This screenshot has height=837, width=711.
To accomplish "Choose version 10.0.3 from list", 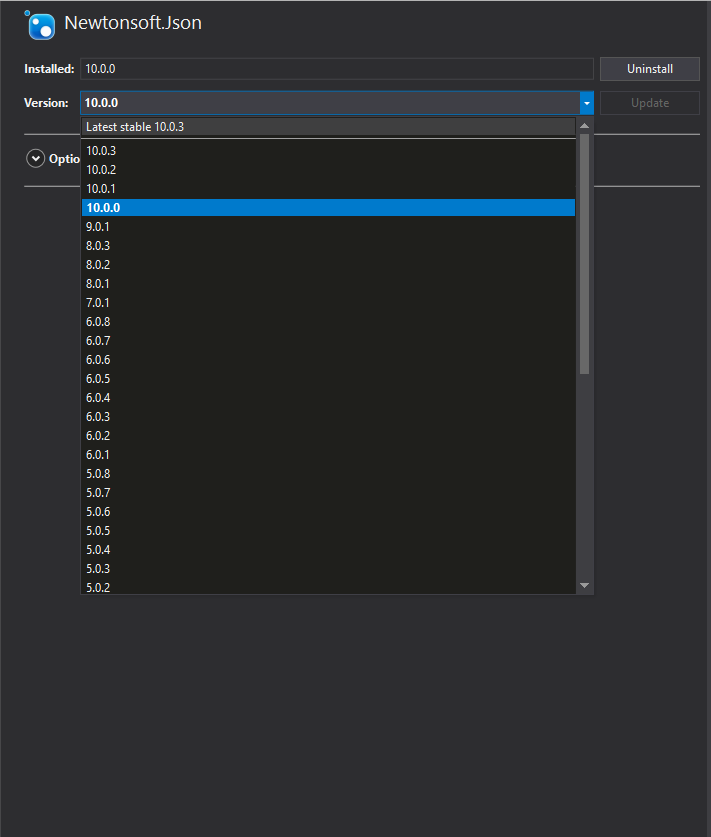I will (x=328, y=151).
